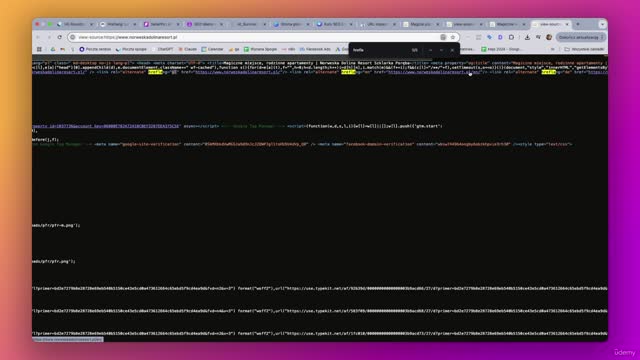Close the find bar
Image resolution: width=640 pixels, height=360 pixels.
(x=452, y=50)
